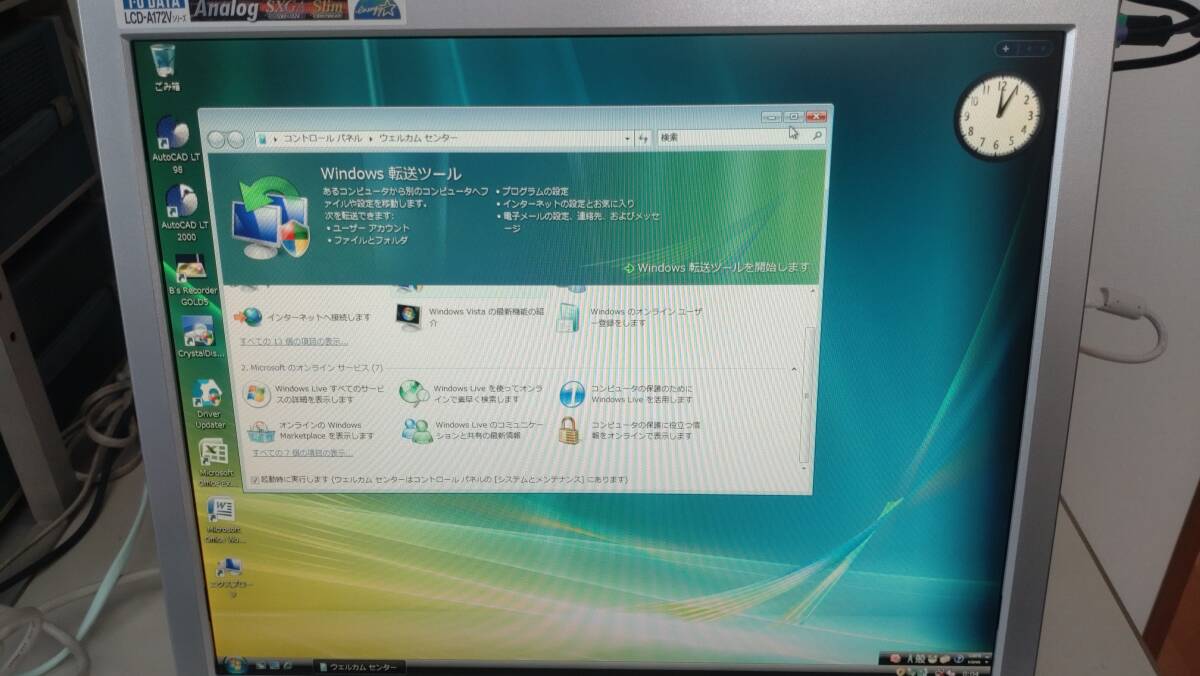Viewport: 1200px width, 676px height.
Task: Open Microsoft Office Excel desktop shortcut
Action: click(214, 462)
